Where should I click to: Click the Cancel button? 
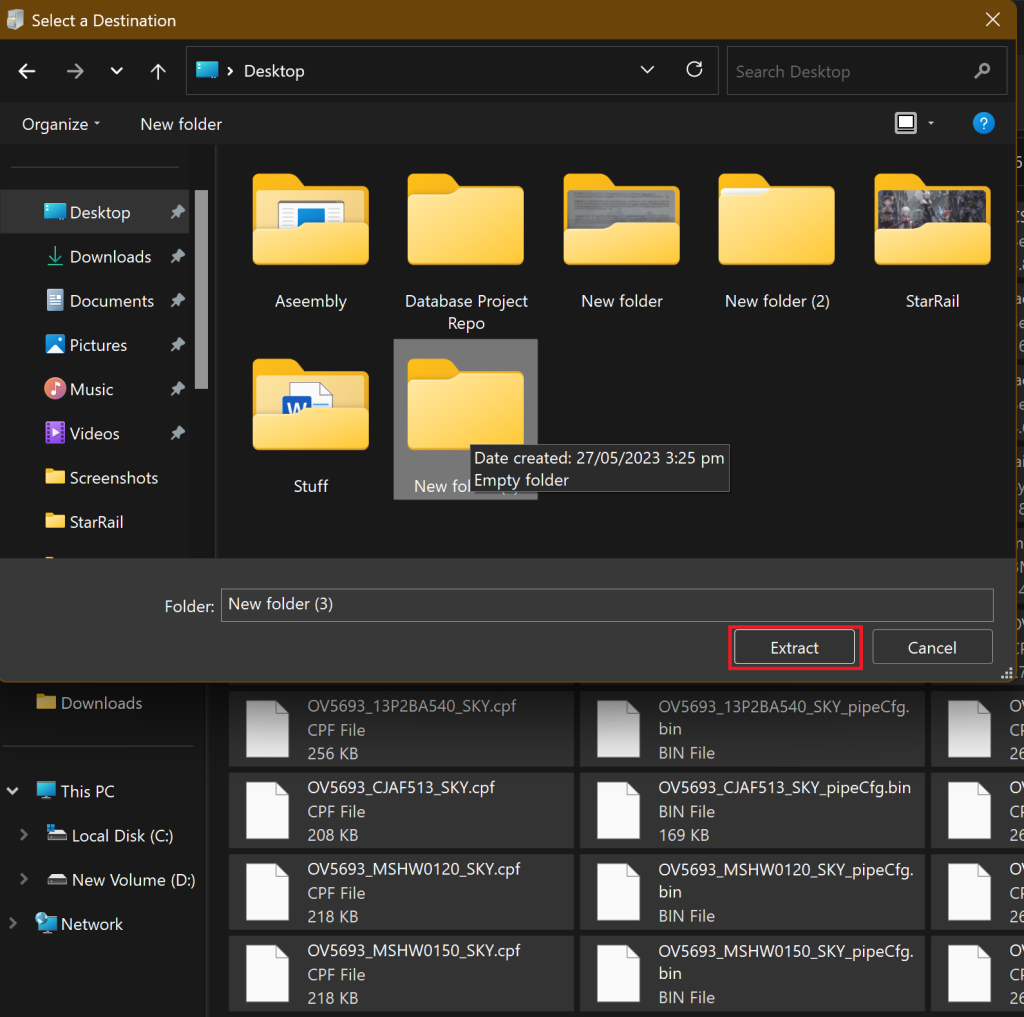click(x=931, y=646)
